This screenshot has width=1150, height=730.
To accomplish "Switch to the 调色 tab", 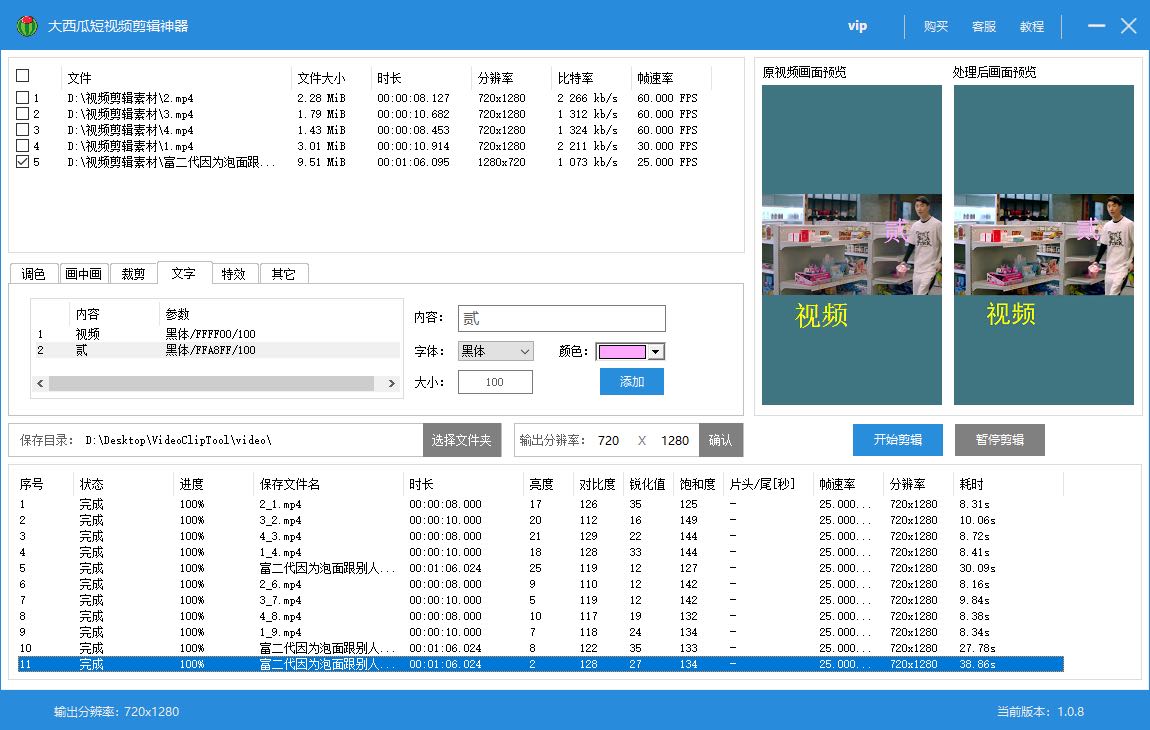I will [x=34, y=274].
